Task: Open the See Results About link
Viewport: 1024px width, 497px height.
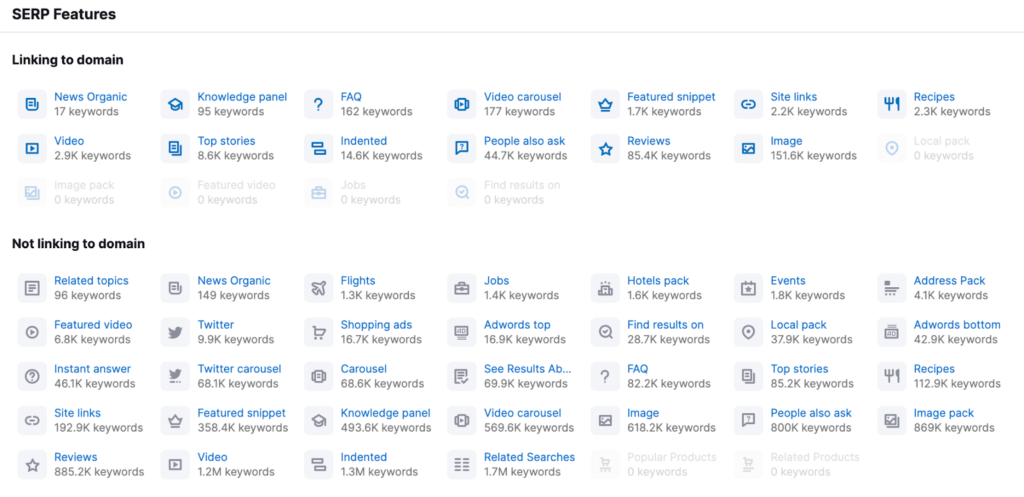Action: [x=528, y=369]
